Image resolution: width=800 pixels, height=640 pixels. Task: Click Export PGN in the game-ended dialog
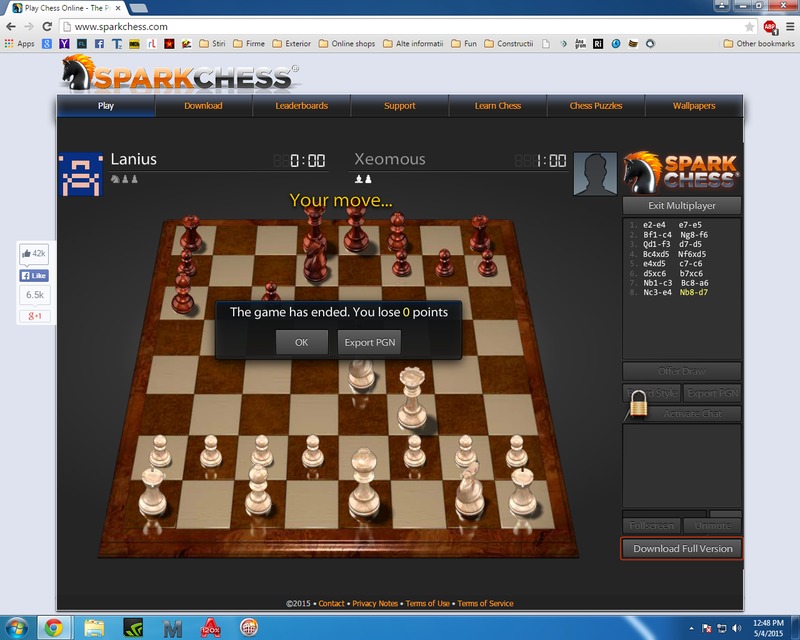pos(369,342)
